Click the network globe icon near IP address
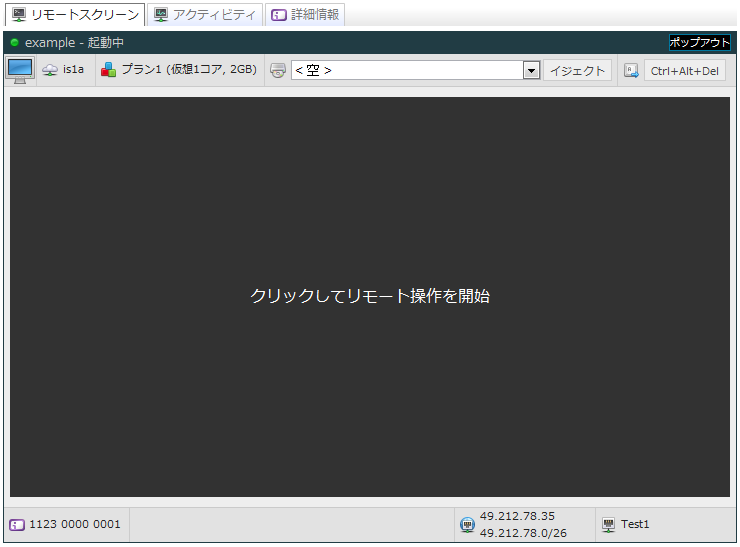Viewport: 740px width, 547px height. tap(467, 525)
